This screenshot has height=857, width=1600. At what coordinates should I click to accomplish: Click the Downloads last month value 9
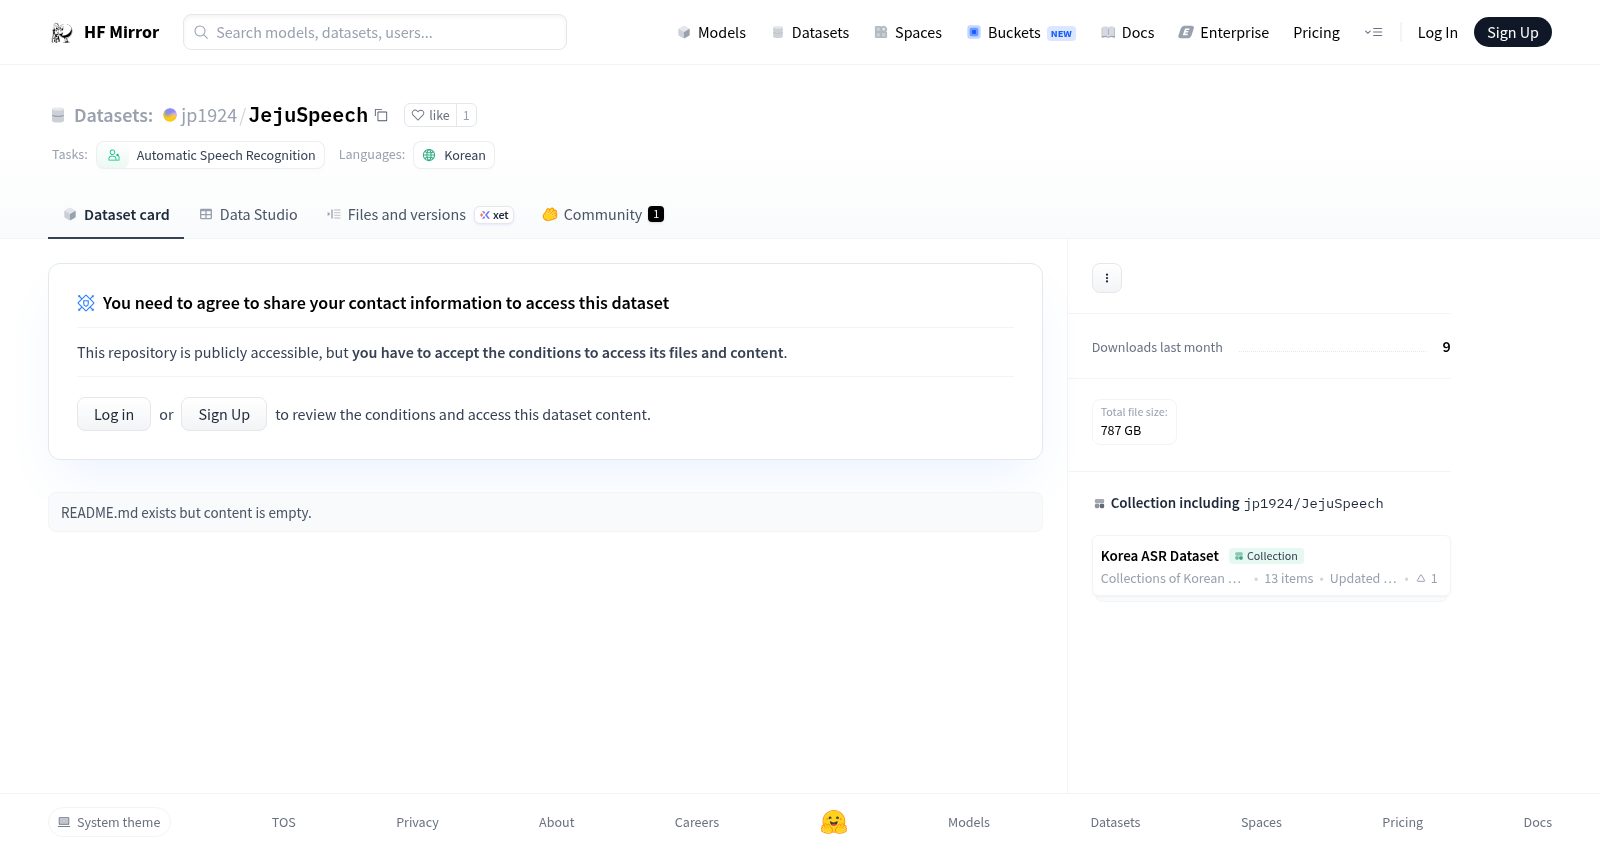[x=1446, y=347]
